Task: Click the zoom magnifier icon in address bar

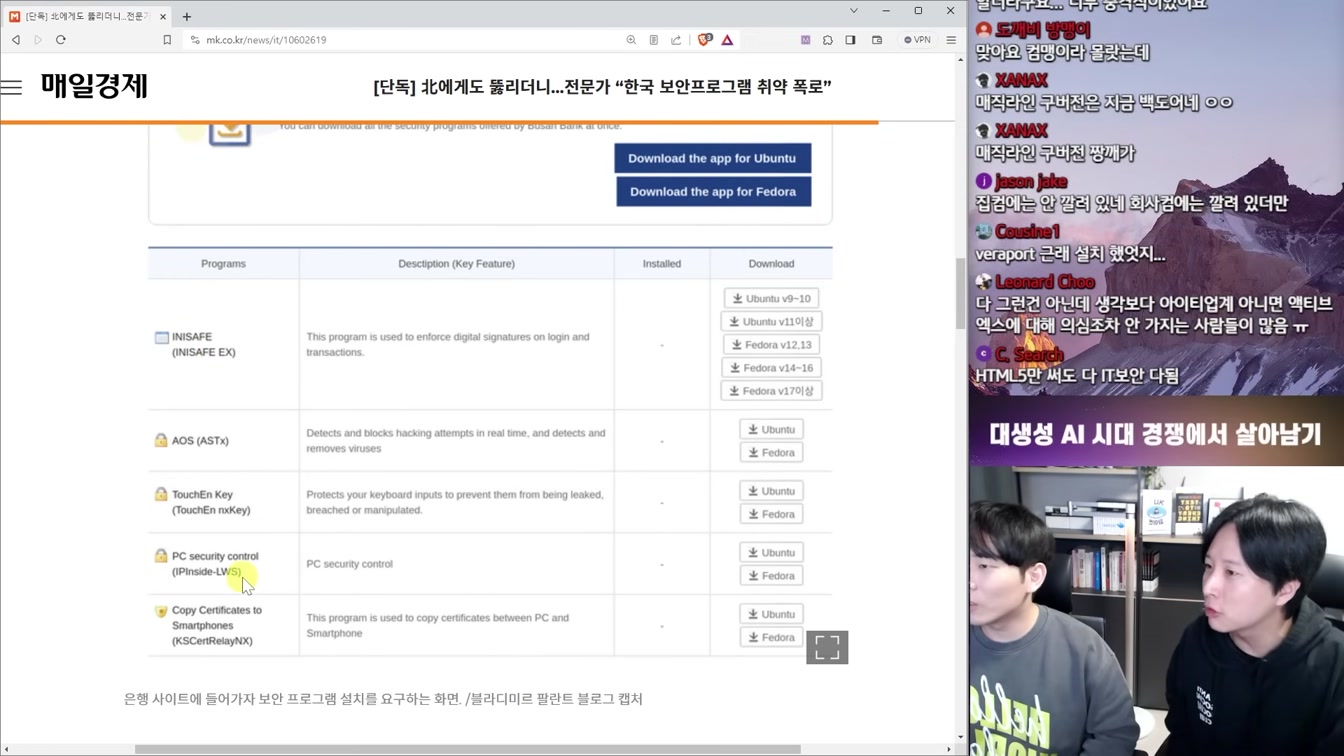Action: coord(631,40)
